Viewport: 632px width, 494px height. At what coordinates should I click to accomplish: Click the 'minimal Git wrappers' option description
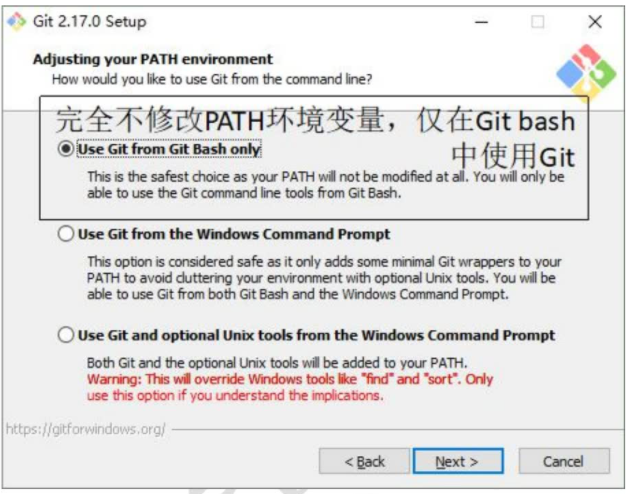click(x=324, y=278)
